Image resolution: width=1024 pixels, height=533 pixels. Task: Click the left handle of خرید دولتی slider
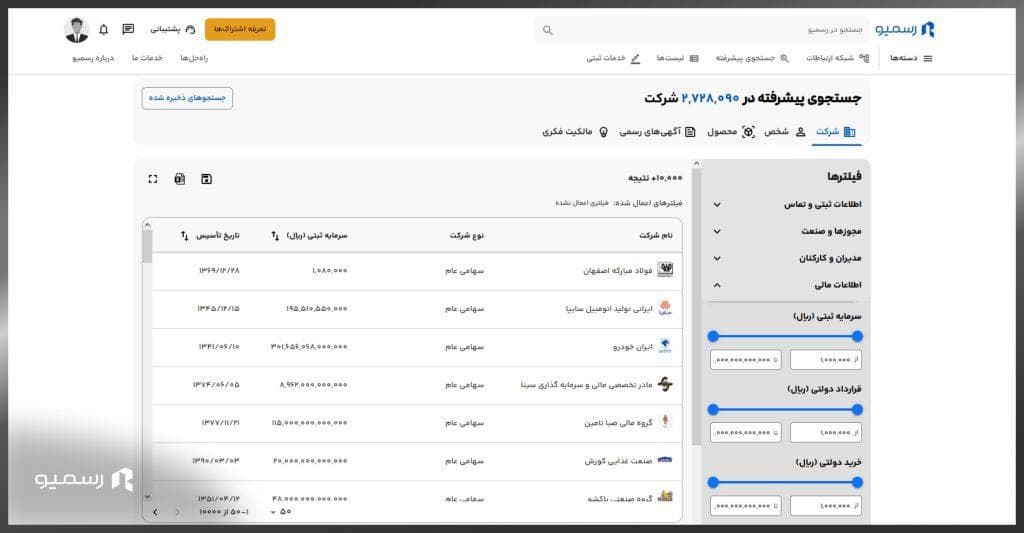point(713,483)
